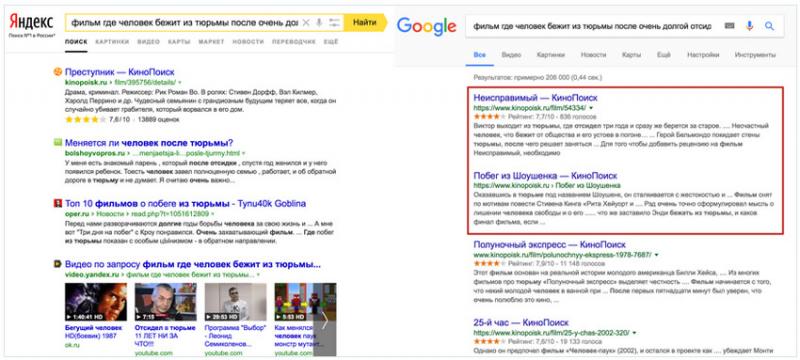Open Google Ещё menu
Image resolution: width=800 pixels, height=360 pixels.
point(663,55)
